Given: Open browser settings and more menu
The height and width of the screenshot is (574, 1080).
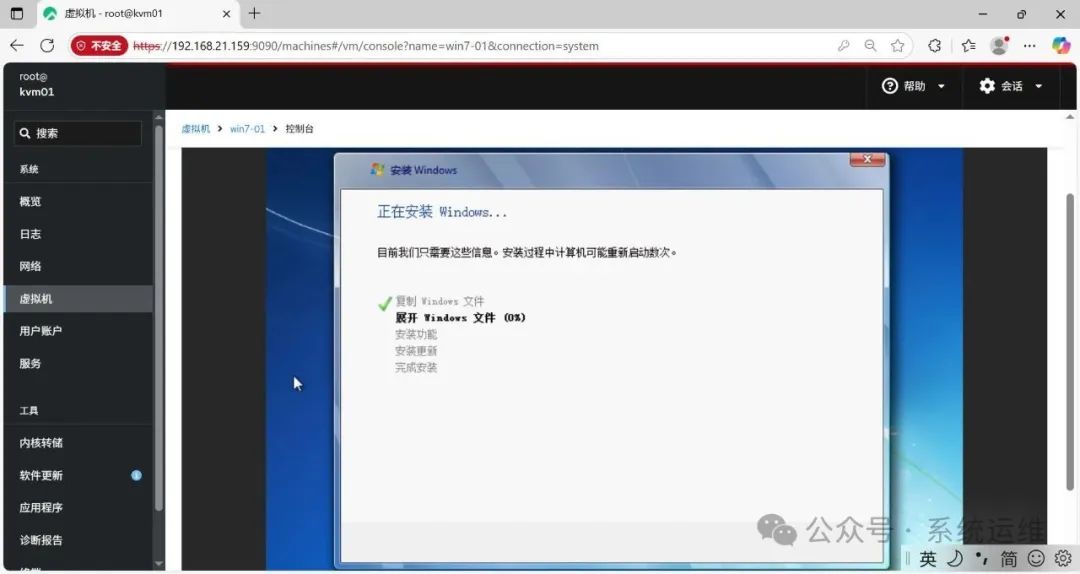Looking at the screenshot, I should [1029, 45].
